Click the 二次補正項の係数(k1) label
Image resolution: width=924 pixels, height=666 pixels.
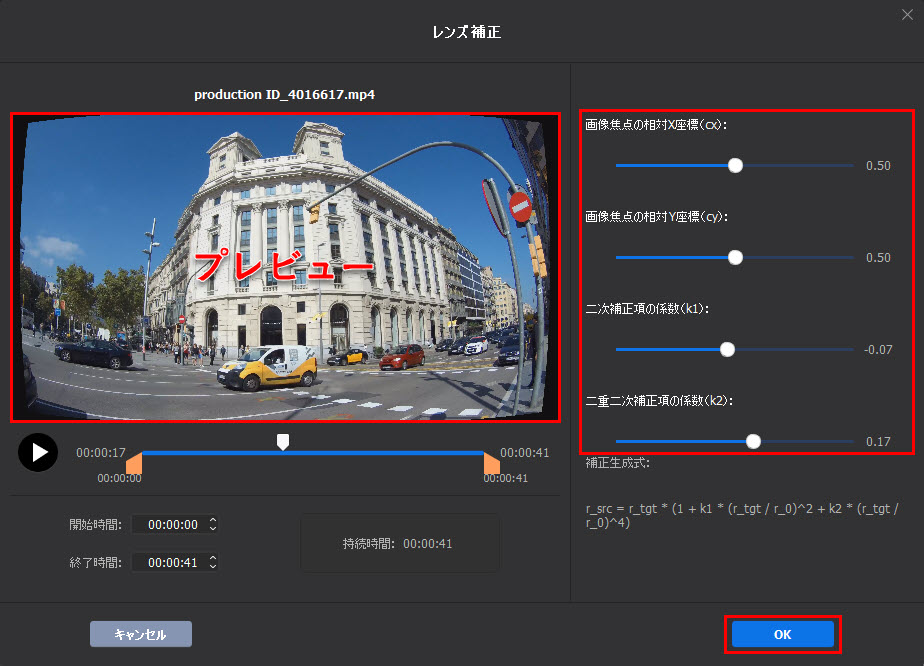click(647, 308)
